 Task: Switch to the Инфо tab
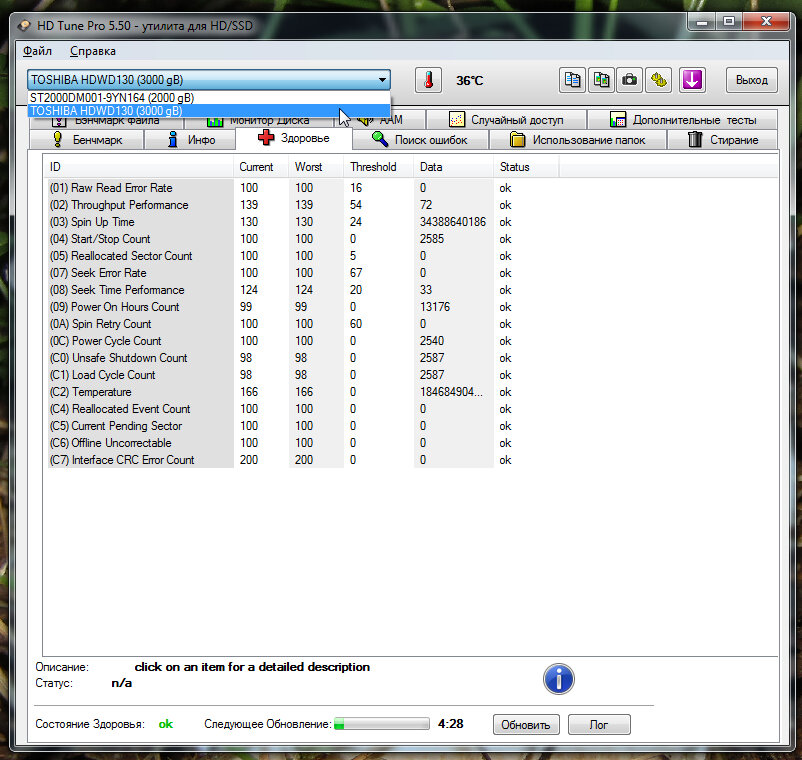click(x=190, y=140)
